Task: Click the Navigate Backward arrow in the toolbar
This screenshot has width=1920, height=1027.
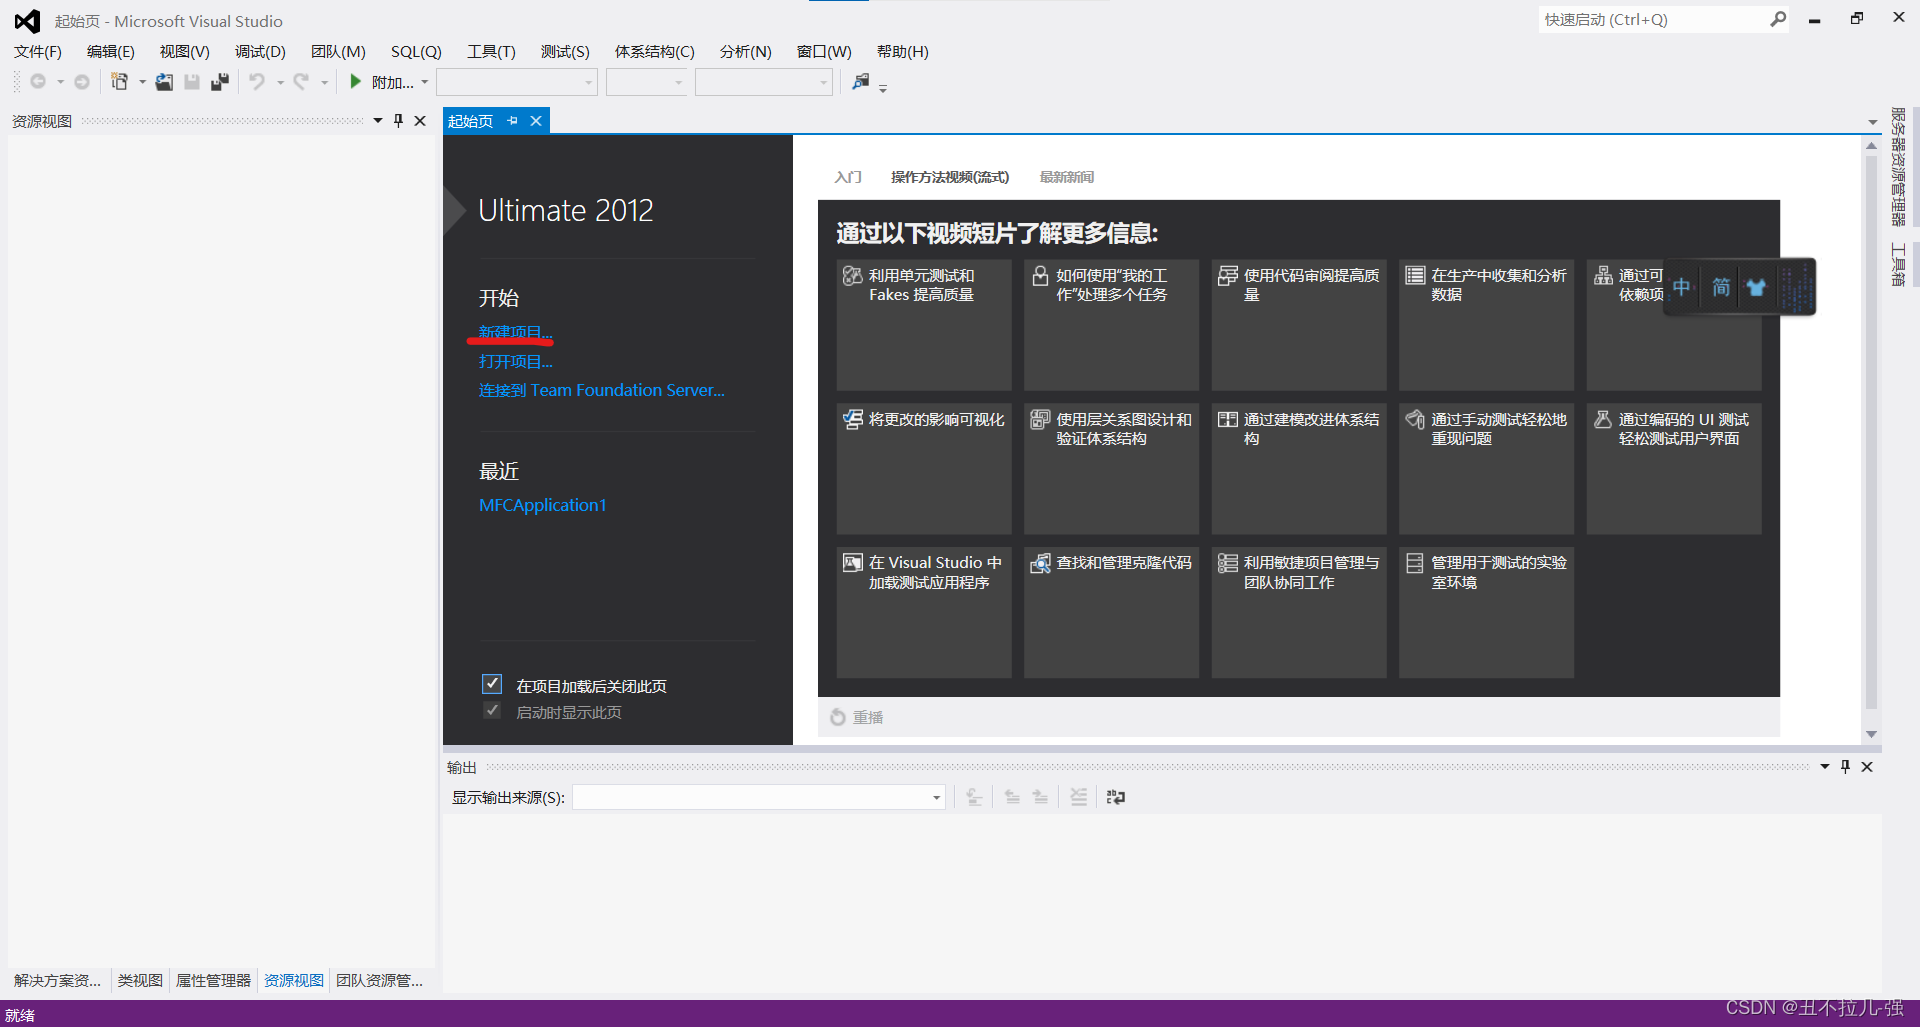Action: pyautogui.click(x=38, y=82)
